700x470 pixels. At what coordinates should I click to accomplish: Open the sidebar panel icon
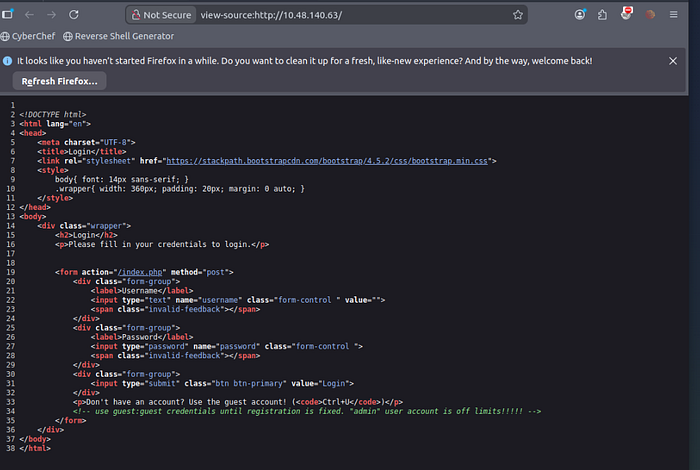tap(8, 14)
